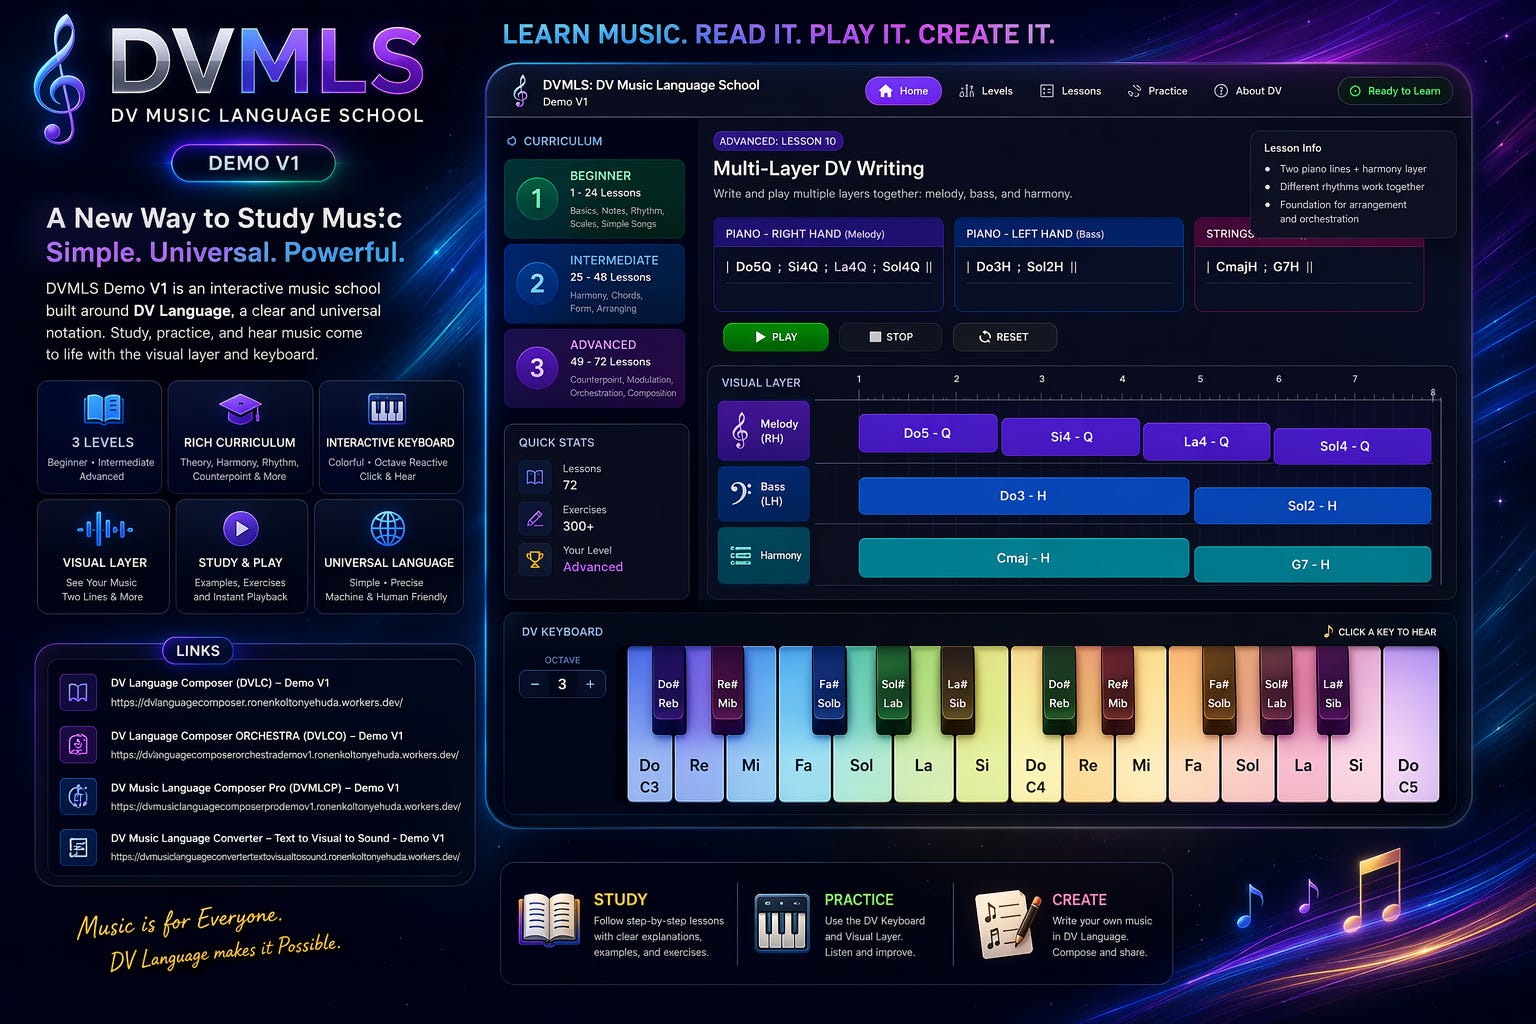This screenshot has width=1536, height=1024.
Task: Select the Do3 - H bass block
Action: pos(1023,496)
